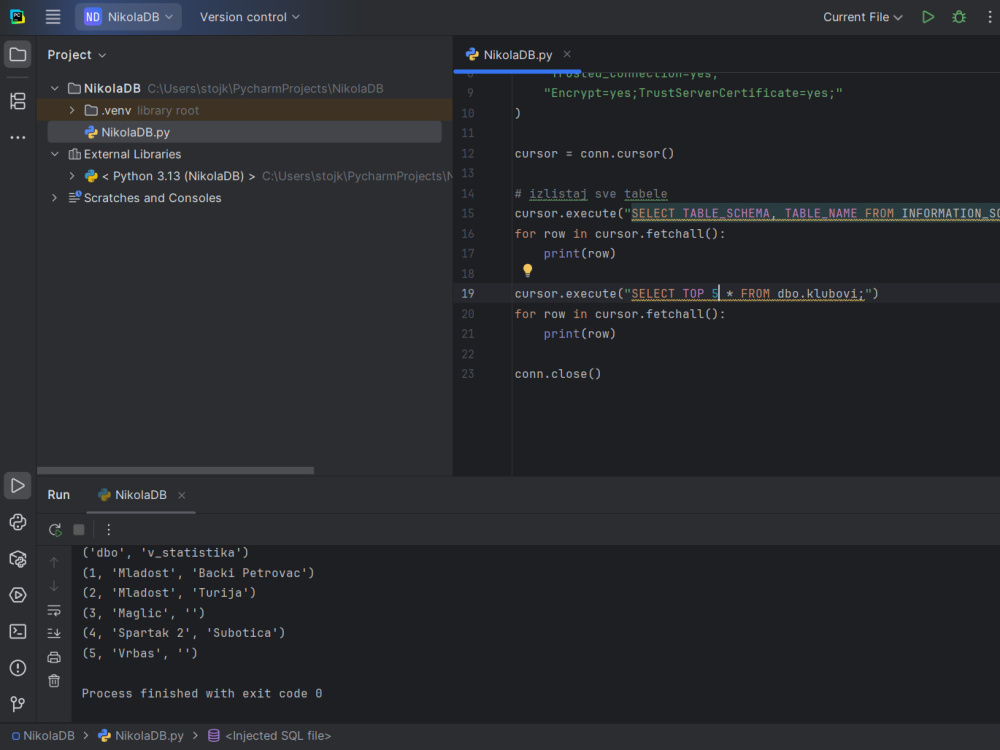Start debugging with the bug icon
This screenshot has height=750, width=1000.
pos(959,17)
